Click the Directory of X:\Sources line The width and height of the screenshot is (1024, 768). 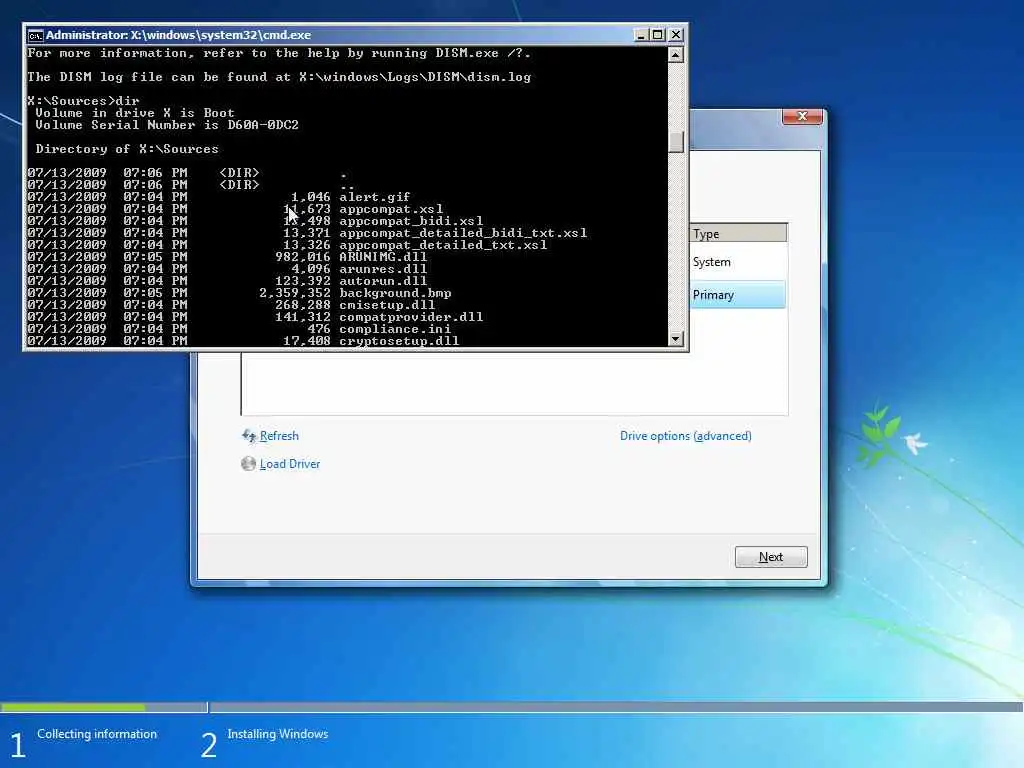[x=127, y=149]
